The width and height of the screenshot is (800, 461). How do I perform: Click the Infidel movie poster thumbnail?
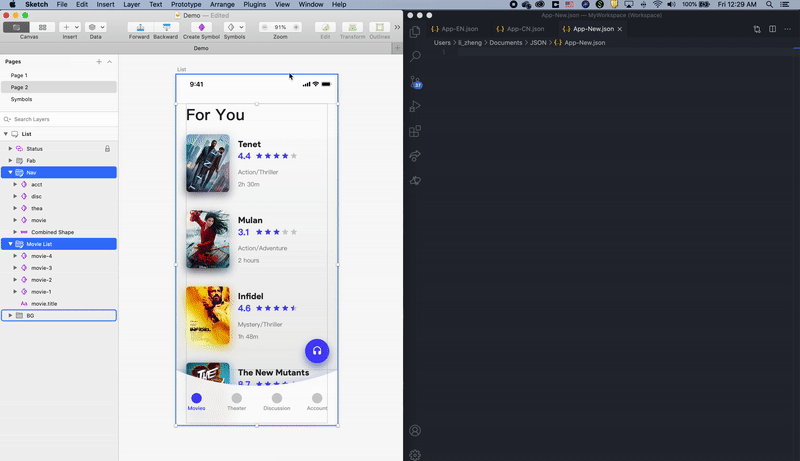click(x=208, y=316)
